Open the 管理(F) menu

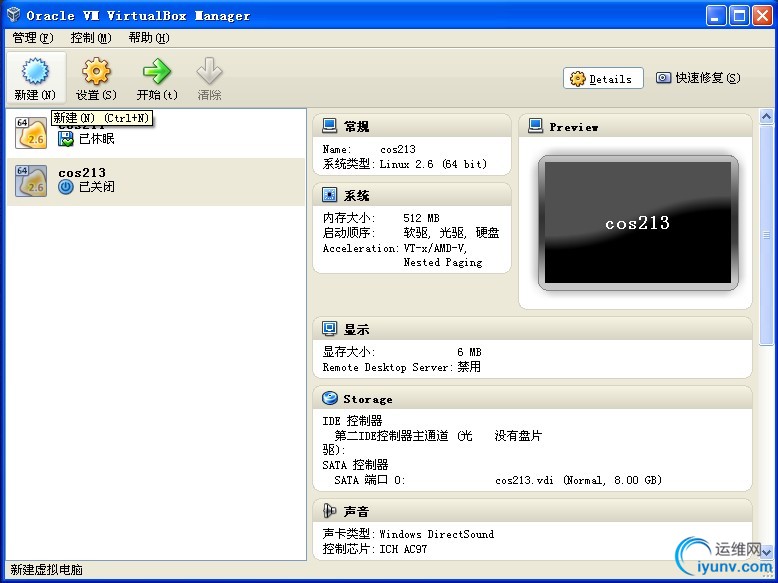[x=33, y=38]
